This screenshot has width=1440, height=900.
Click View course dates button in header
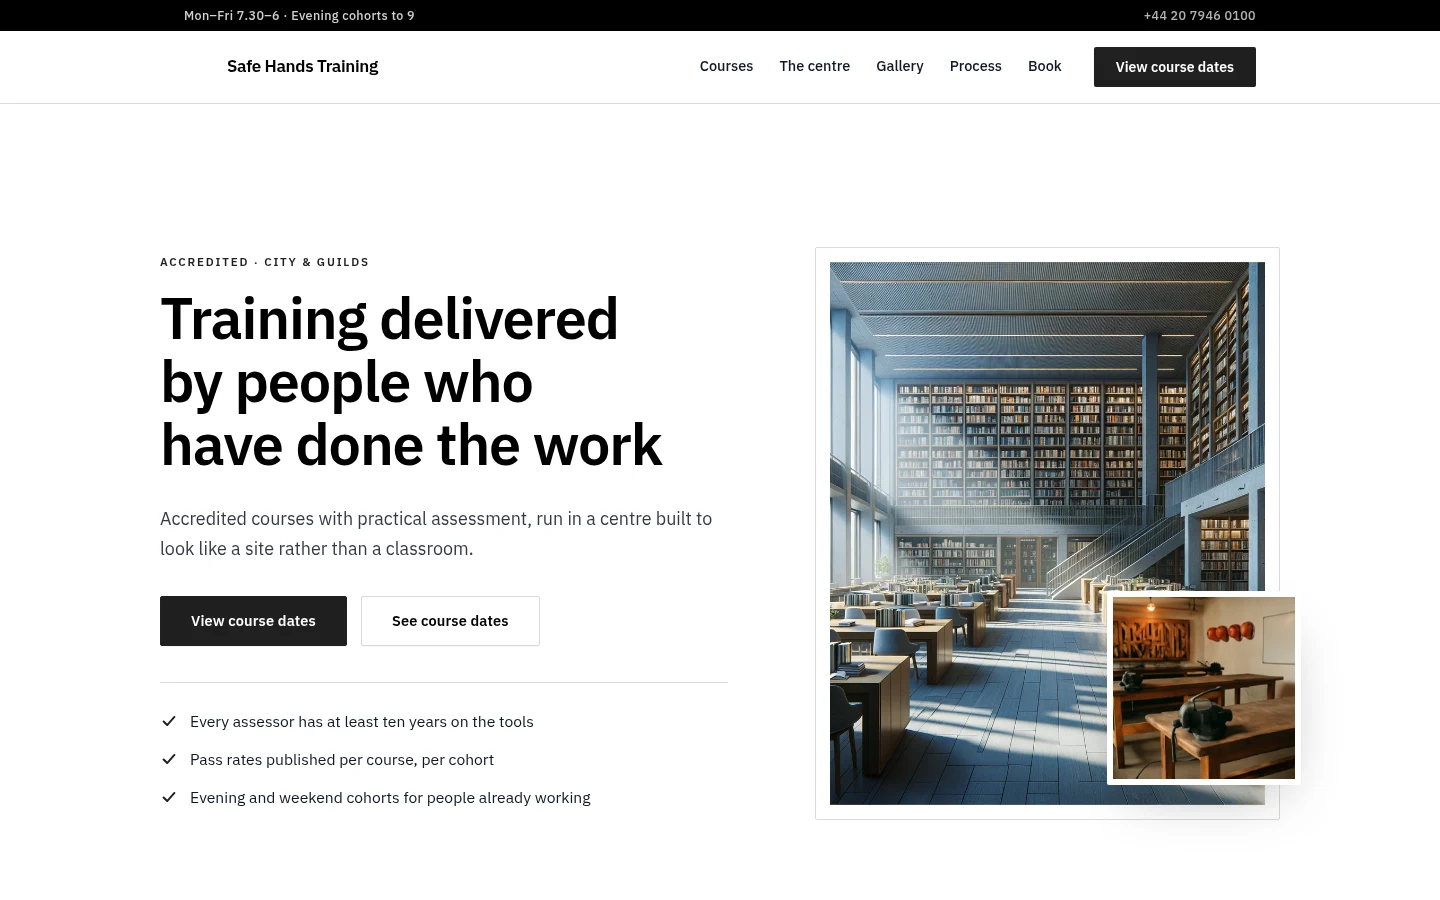(x=1174, y=67)
